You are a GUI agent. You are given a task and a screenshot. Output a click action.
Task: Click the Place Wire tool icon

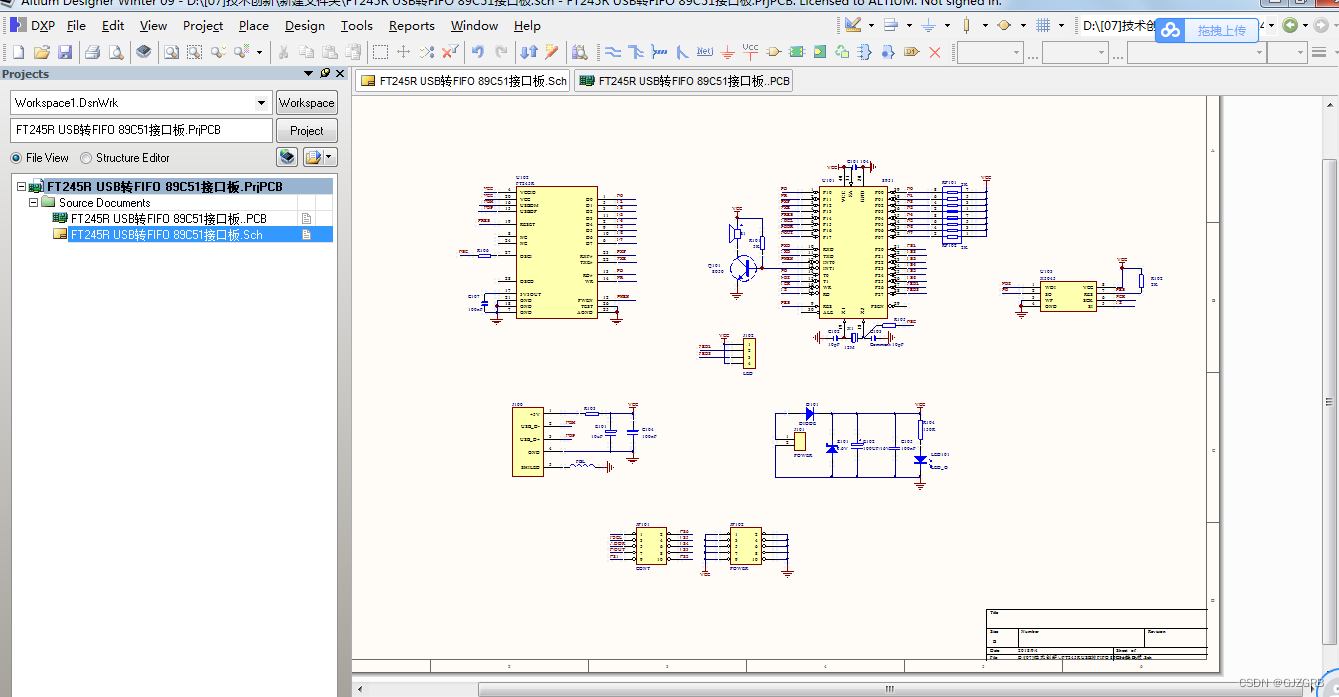click(x=612, y=52)
